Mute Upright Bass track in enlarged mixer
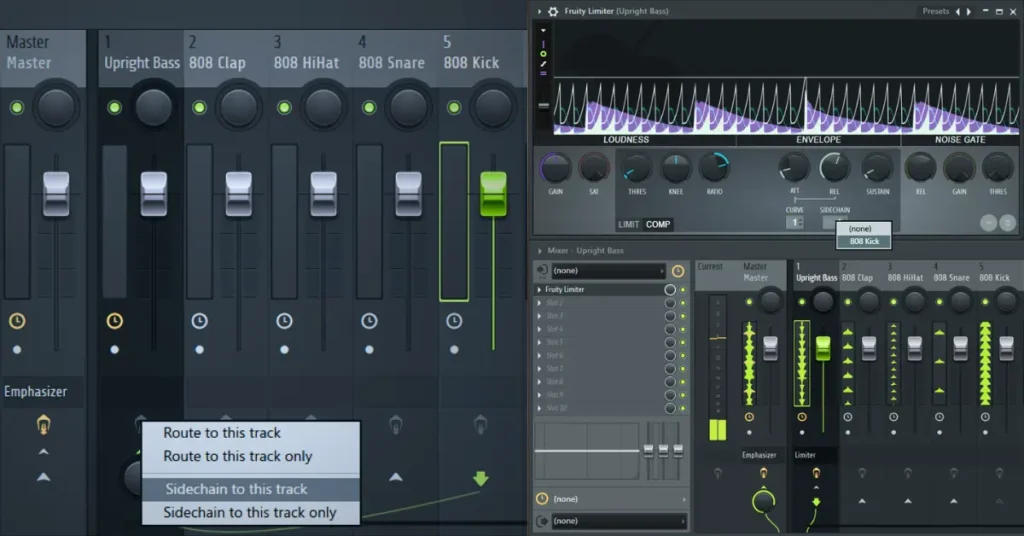 click(x=114, y=107)
